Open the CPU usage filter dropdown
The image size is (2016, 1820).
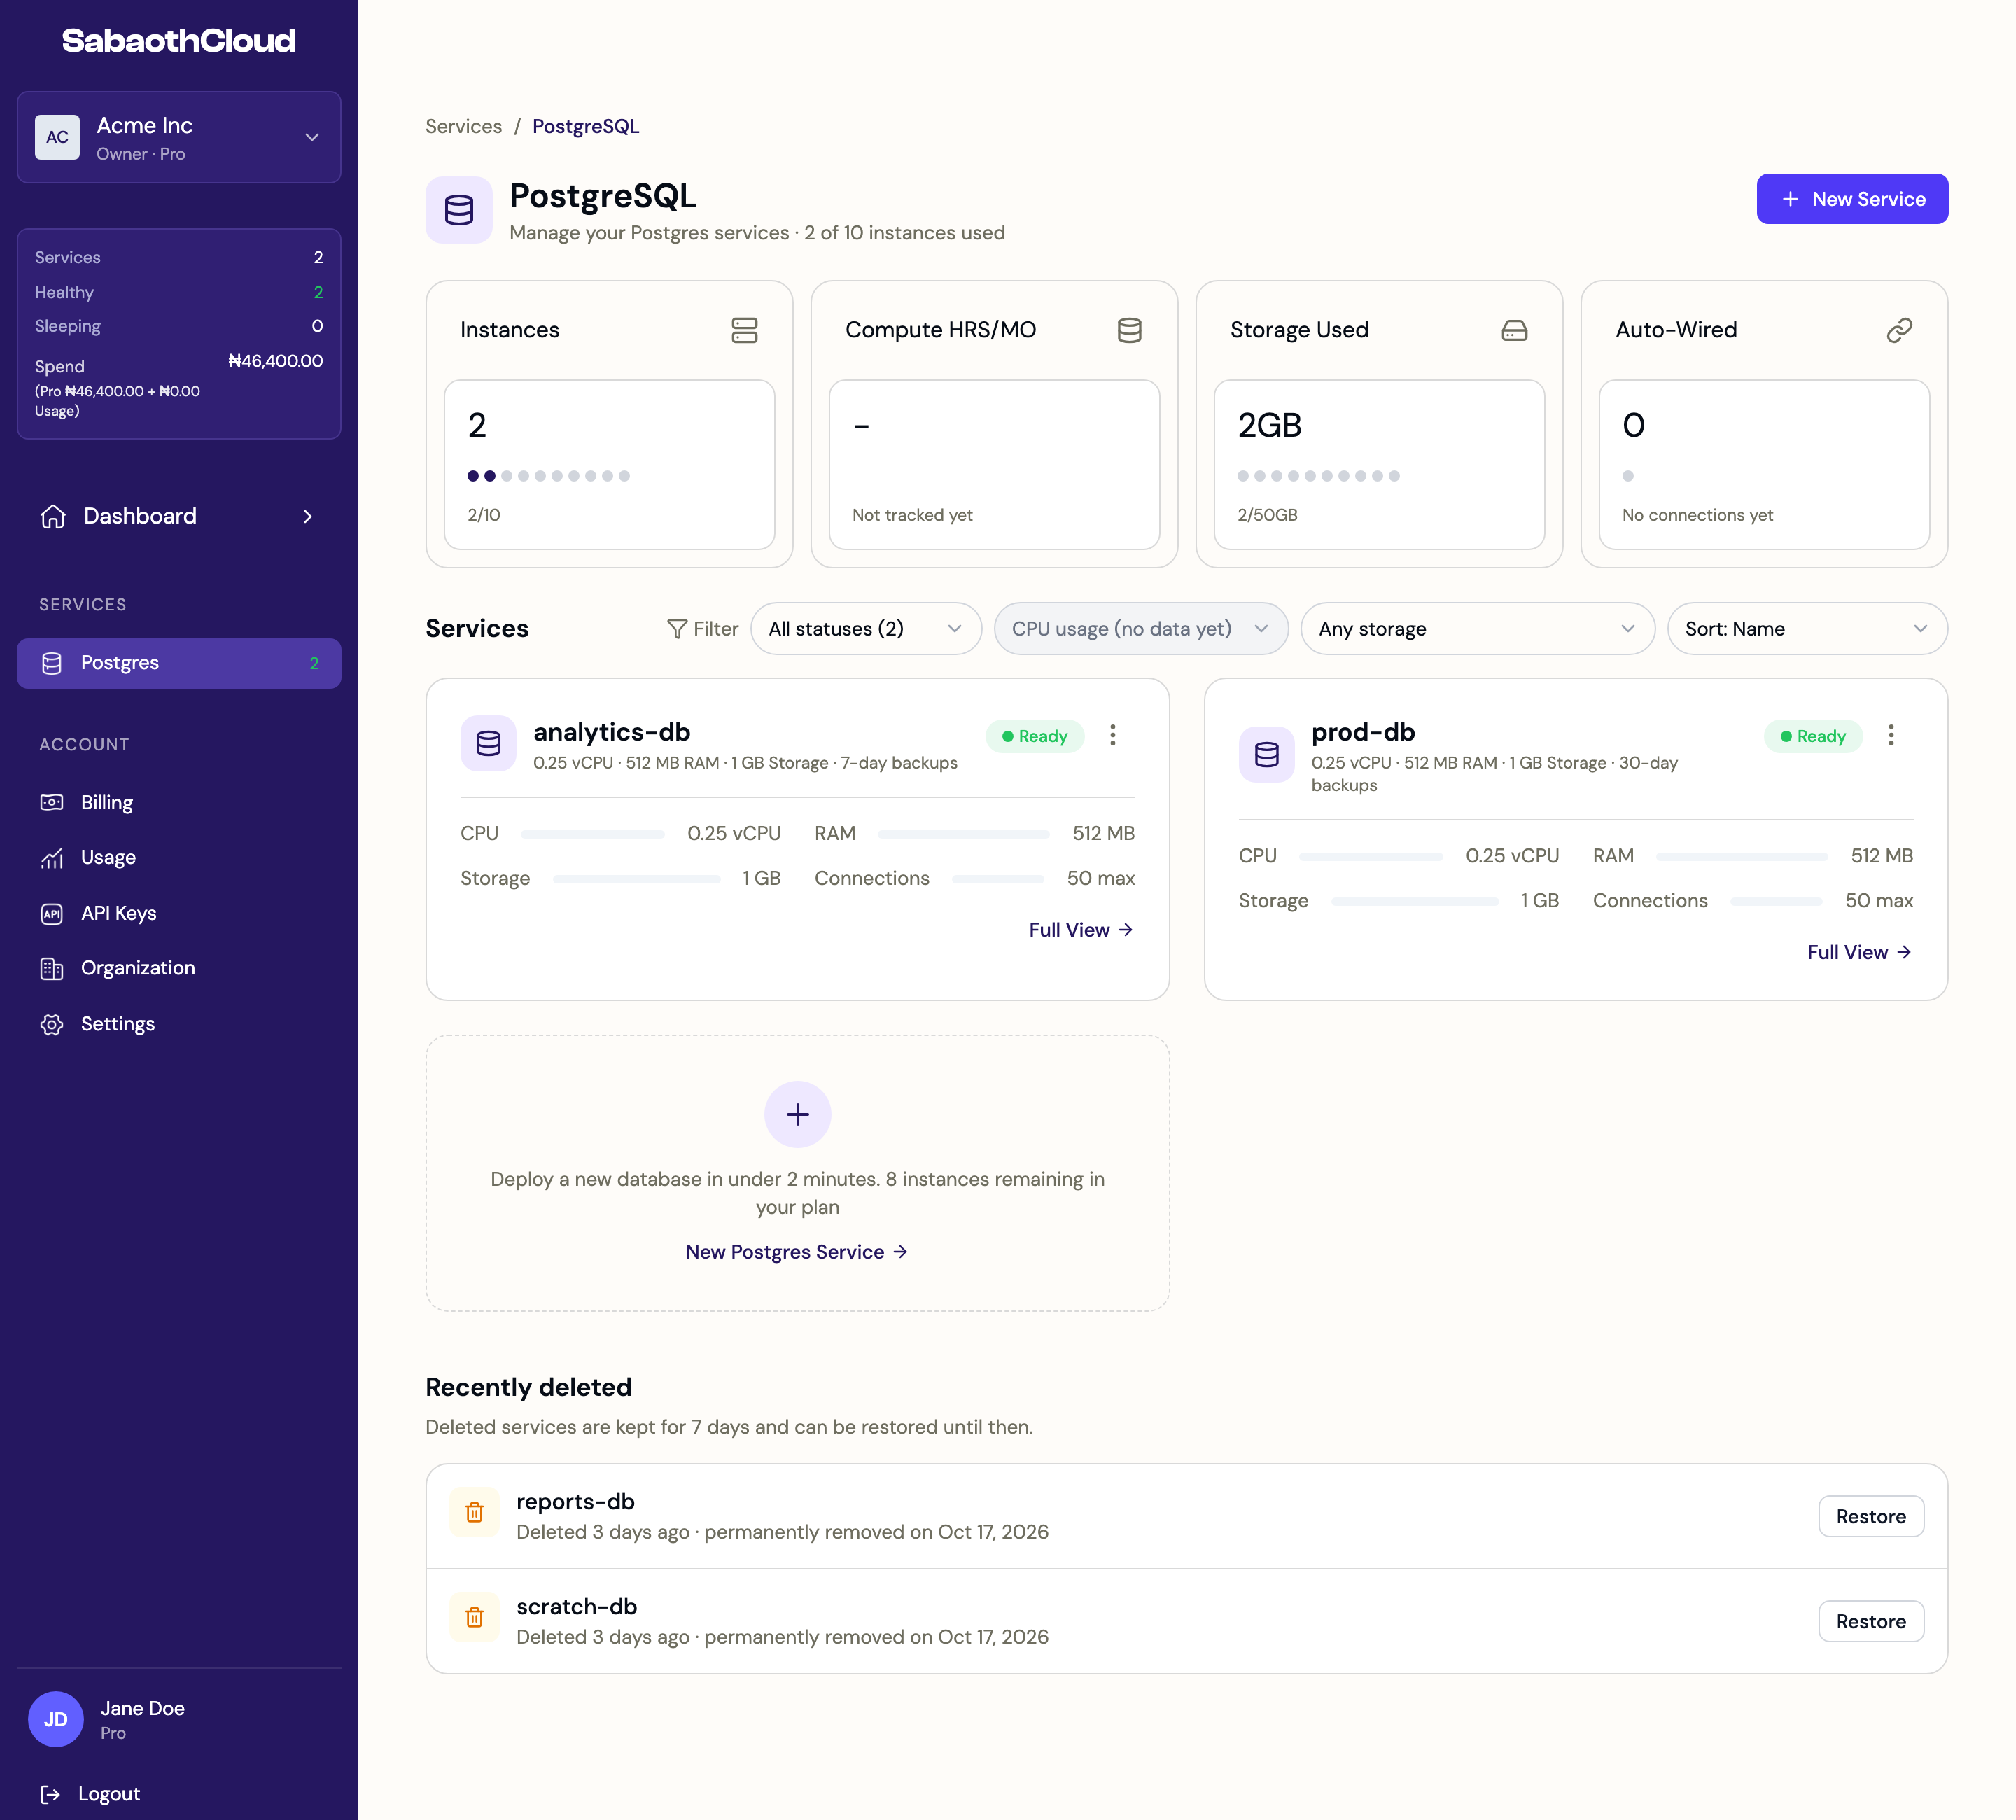click(x=1140, y=629)
